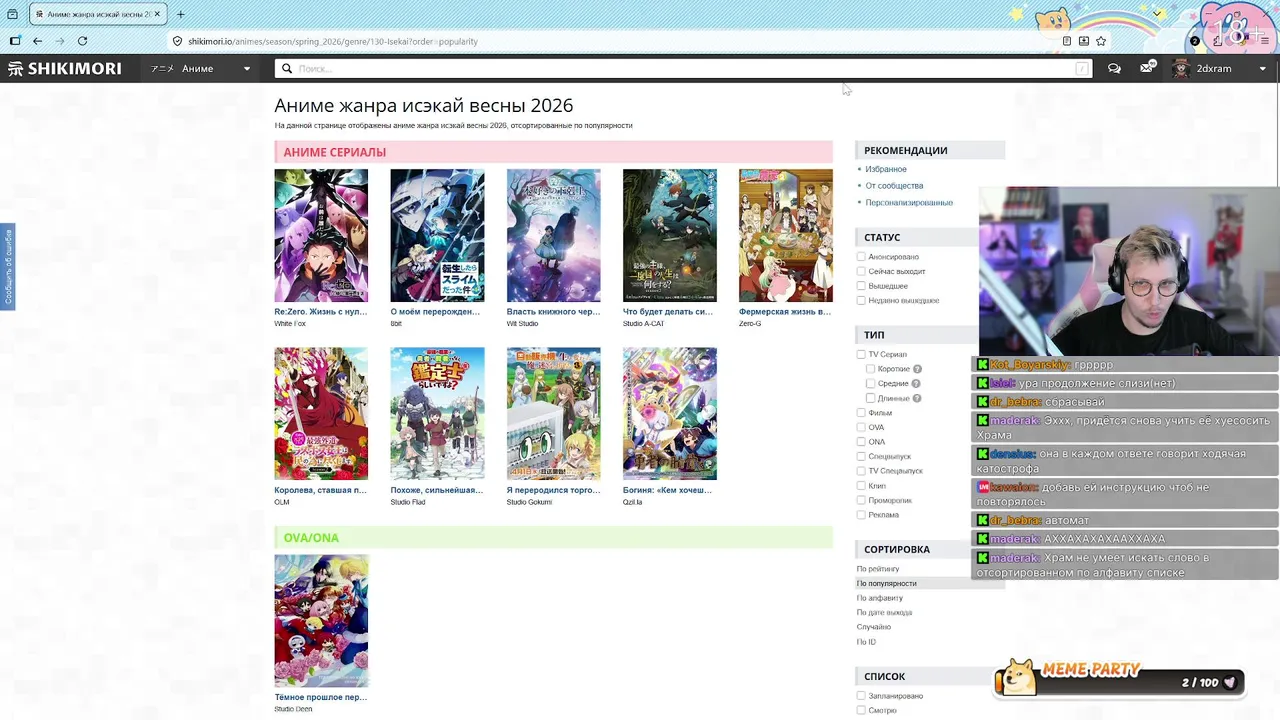Check the Запланировано list checkbox
1280x720 pixels.
click(x=861, y=696)
